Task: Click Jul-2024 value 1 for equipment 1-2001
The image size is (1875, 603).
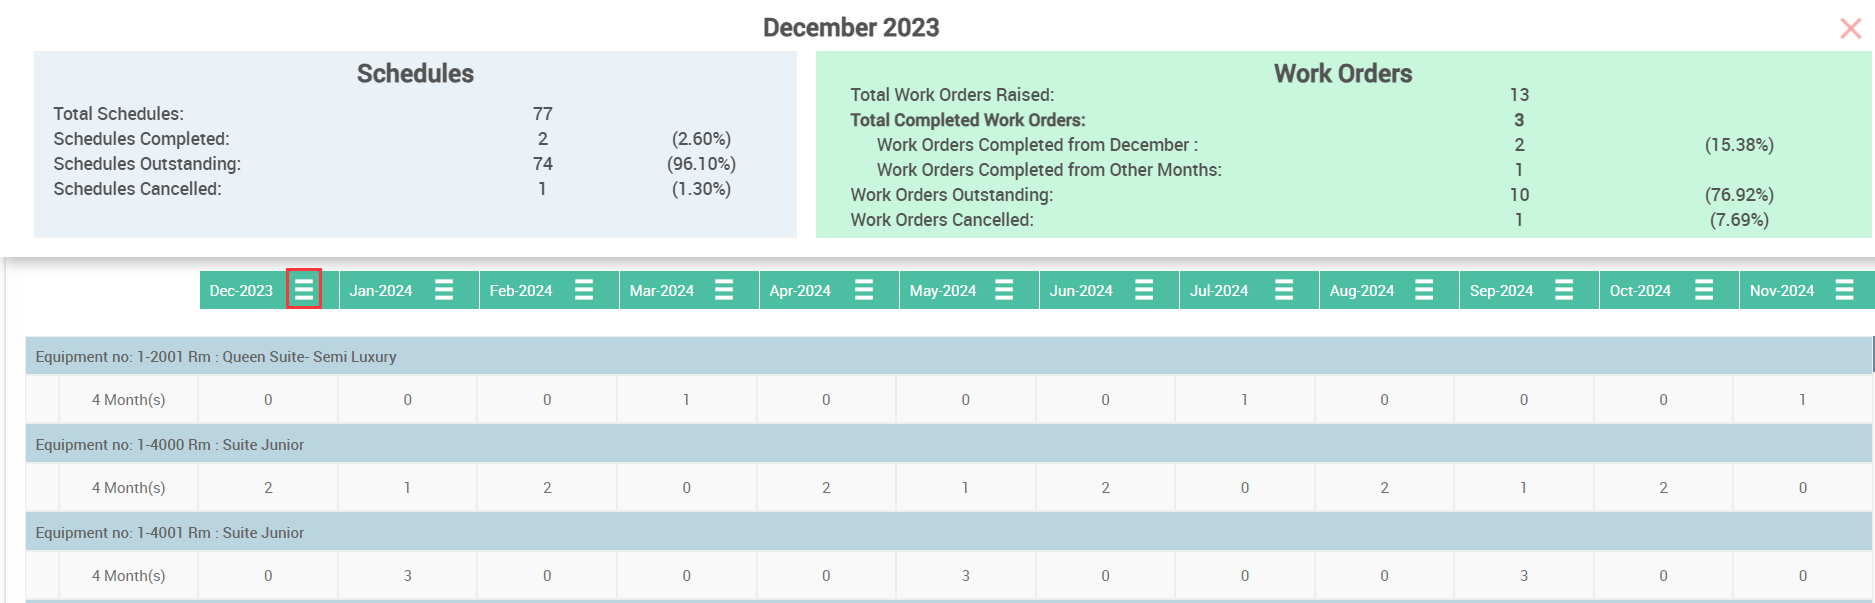Action: click(x=1245, y=400)
